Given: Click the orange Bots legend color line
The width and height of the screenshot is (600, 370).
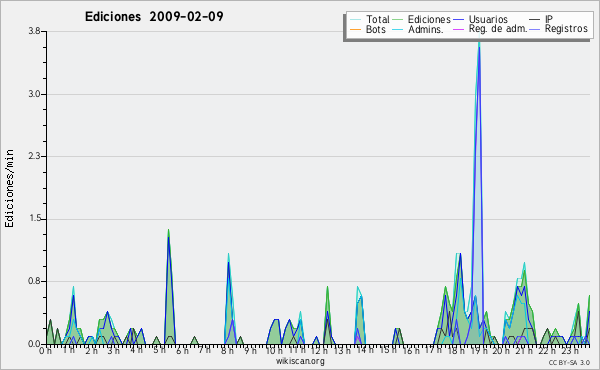Looking at the screenshot, I should (x=355, y=29).
